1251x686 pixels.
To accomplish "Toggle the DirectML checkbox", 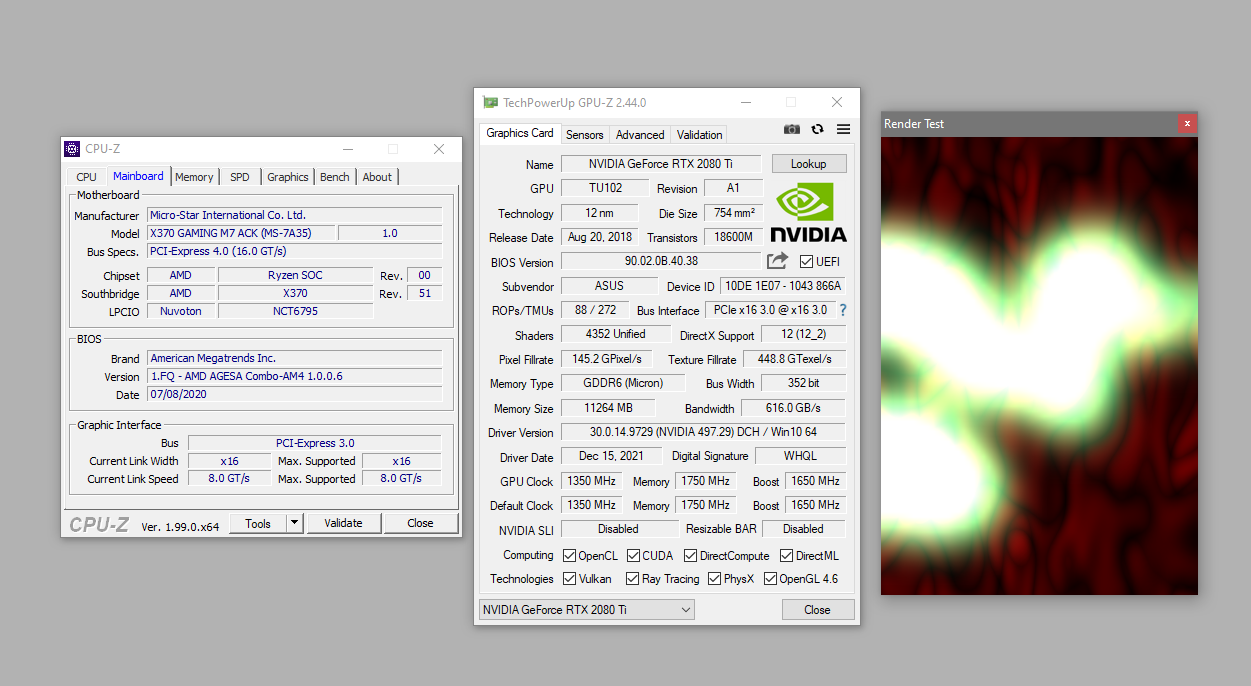I will [x=786, y=556].
